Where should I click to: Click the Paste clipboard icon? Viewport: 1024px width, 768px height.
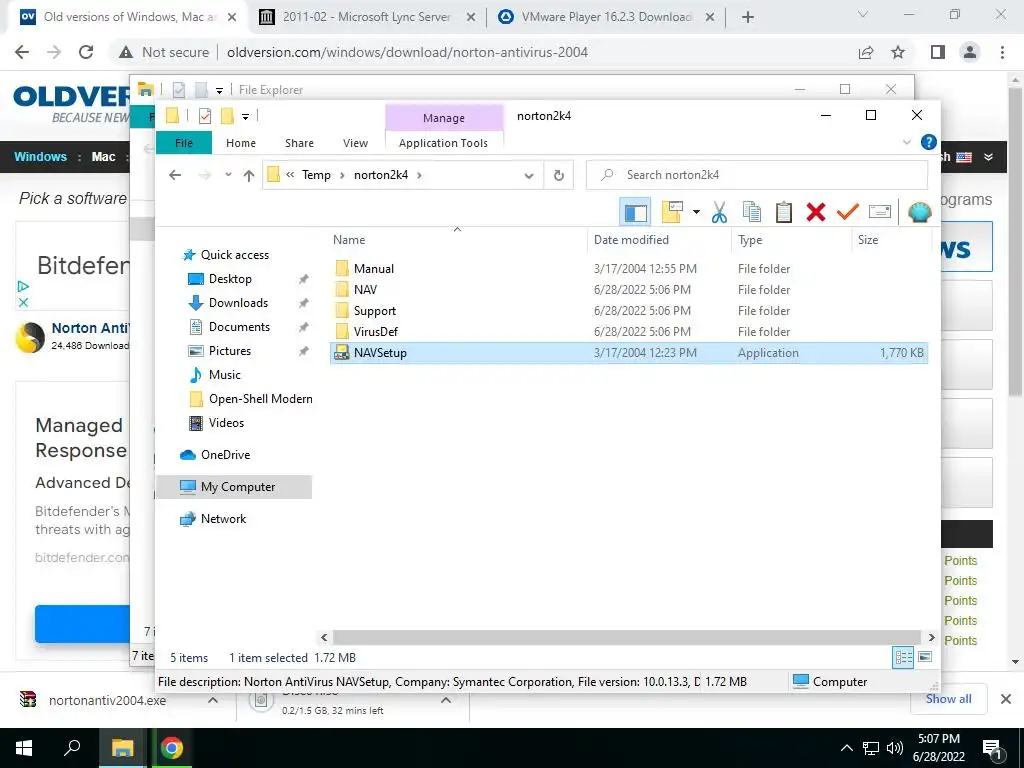coord(784,212)
